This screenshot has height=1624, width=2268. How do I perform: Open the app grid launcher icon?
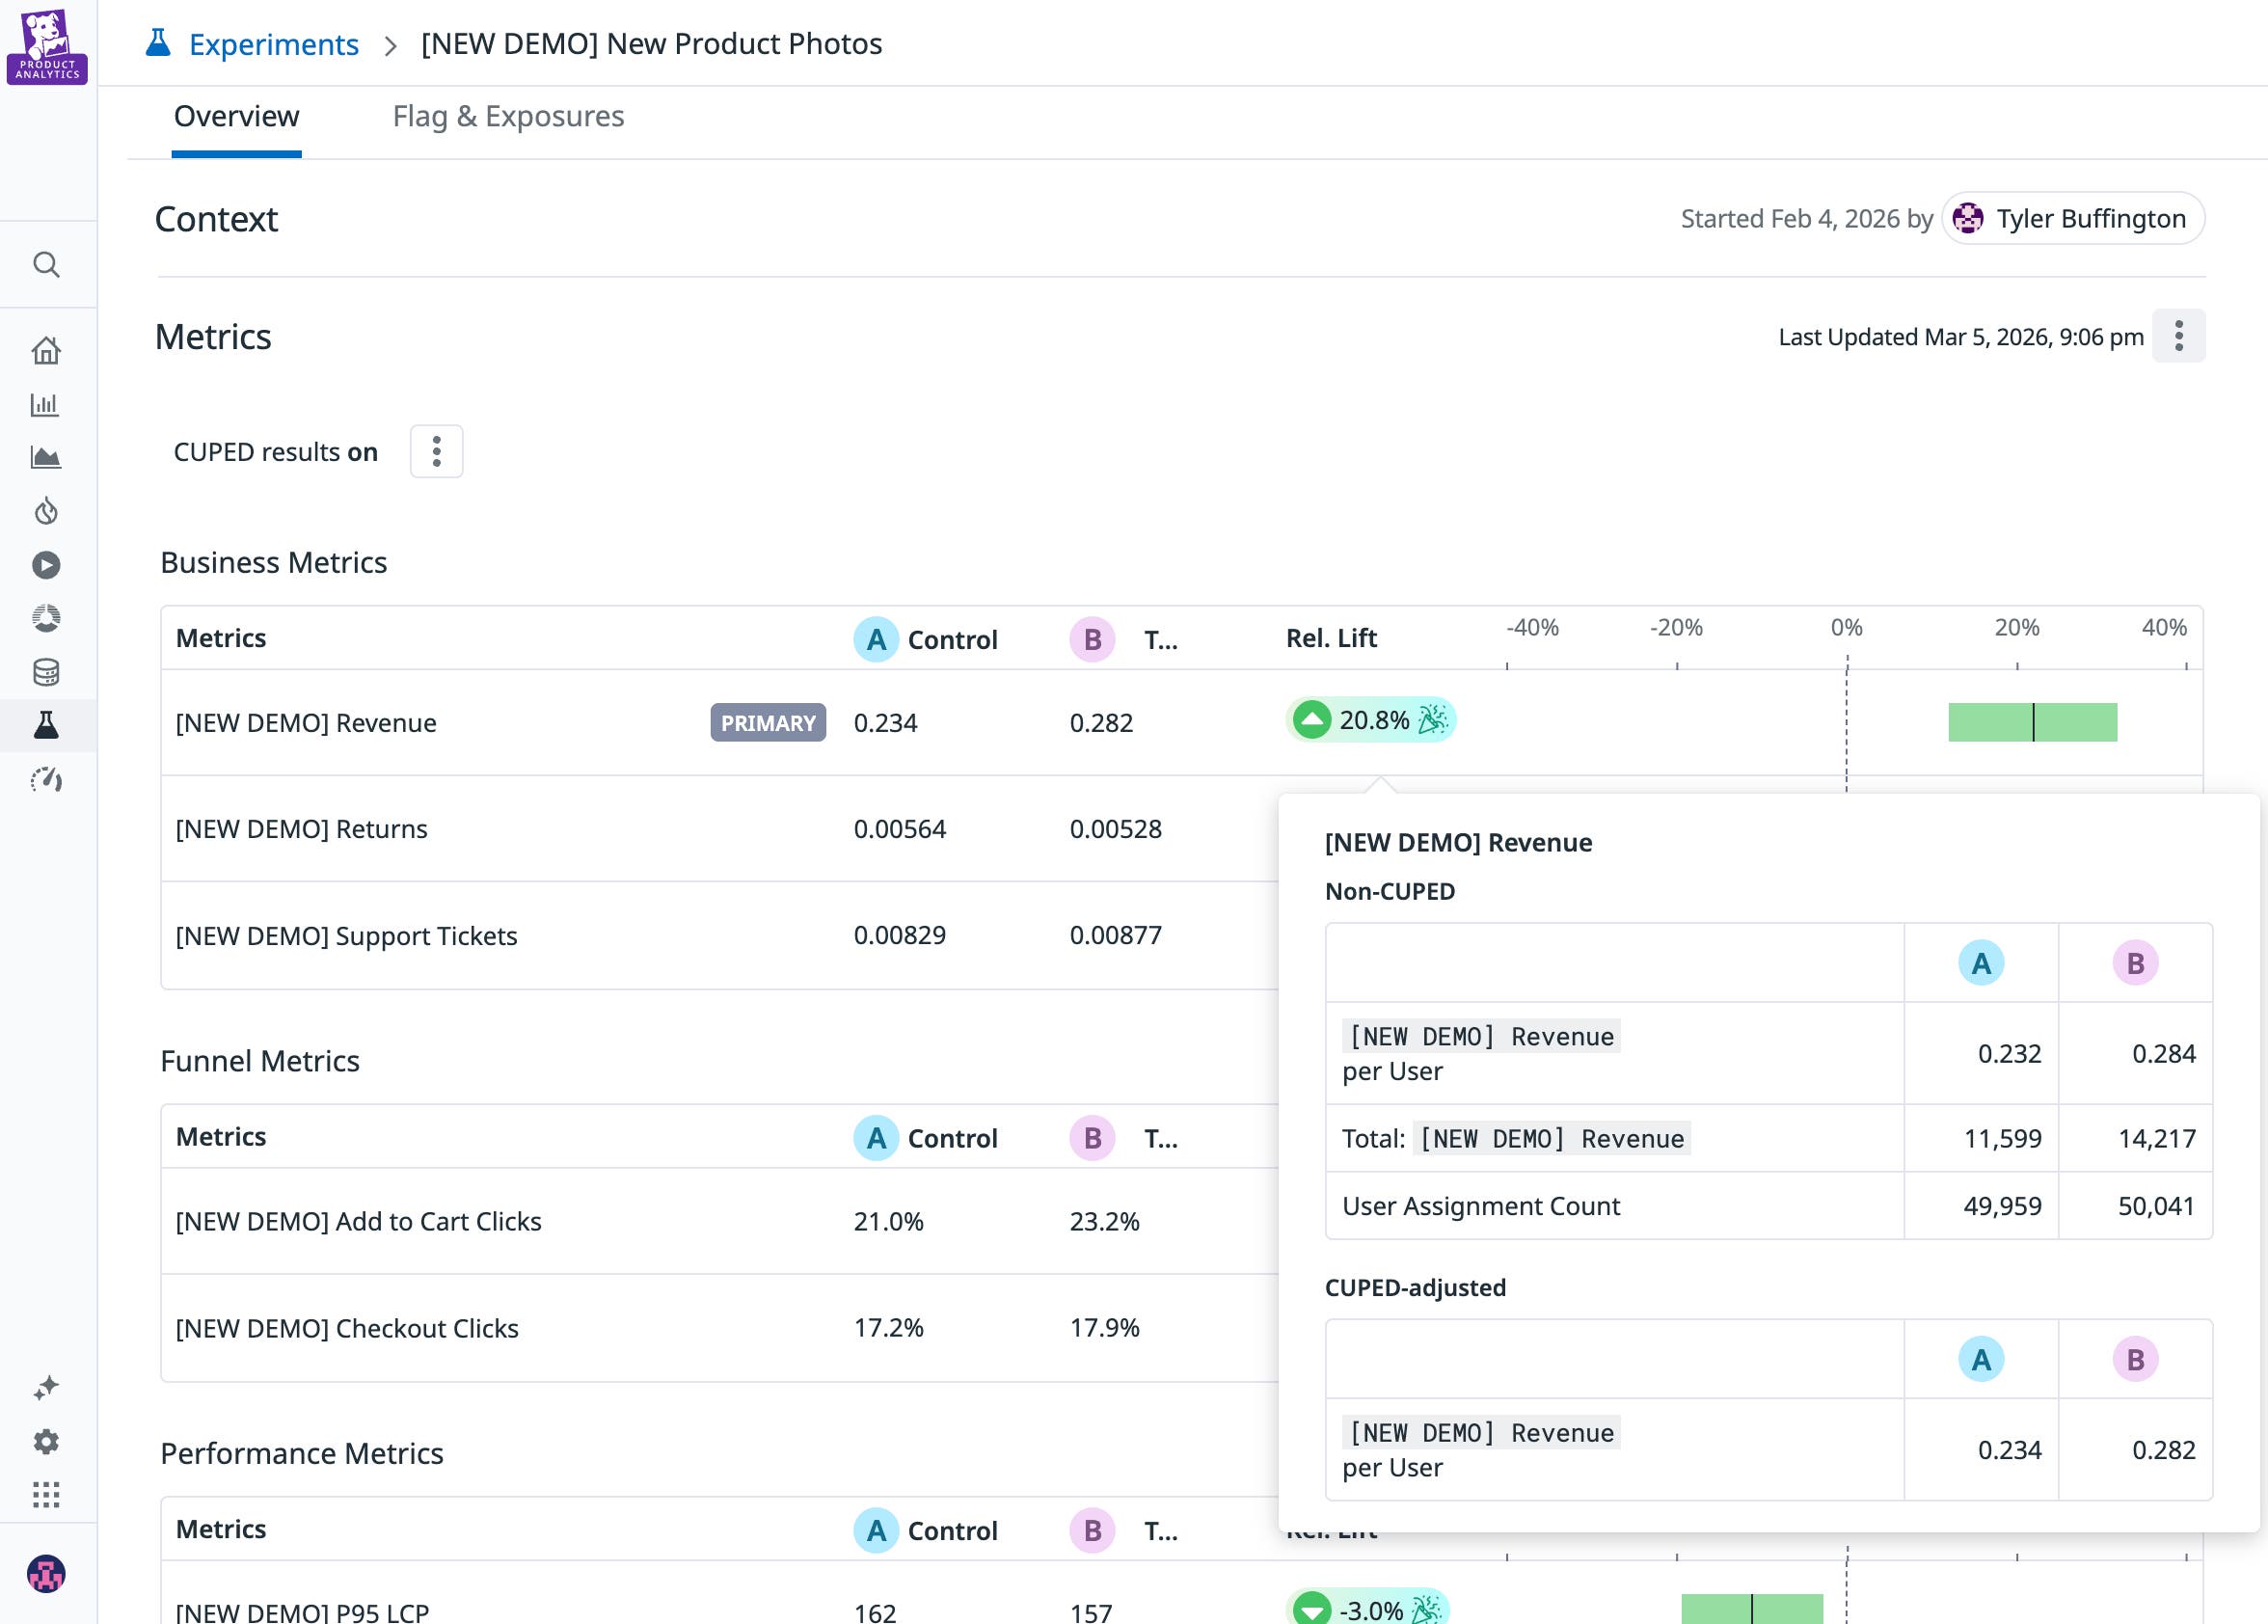pyautogui.click(x=47, y=1495)
